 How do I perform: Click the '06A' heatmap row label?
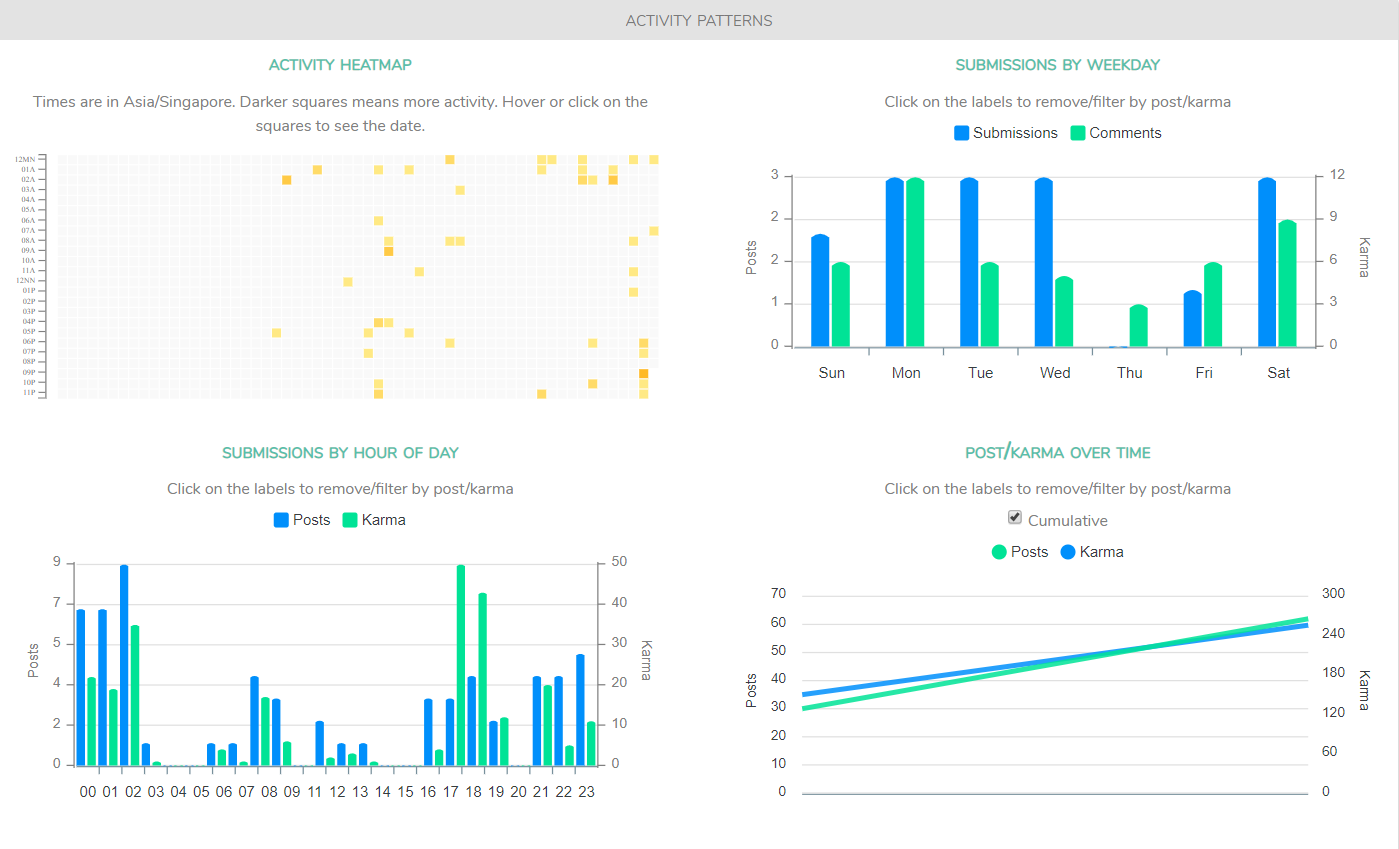pos(28,221)
